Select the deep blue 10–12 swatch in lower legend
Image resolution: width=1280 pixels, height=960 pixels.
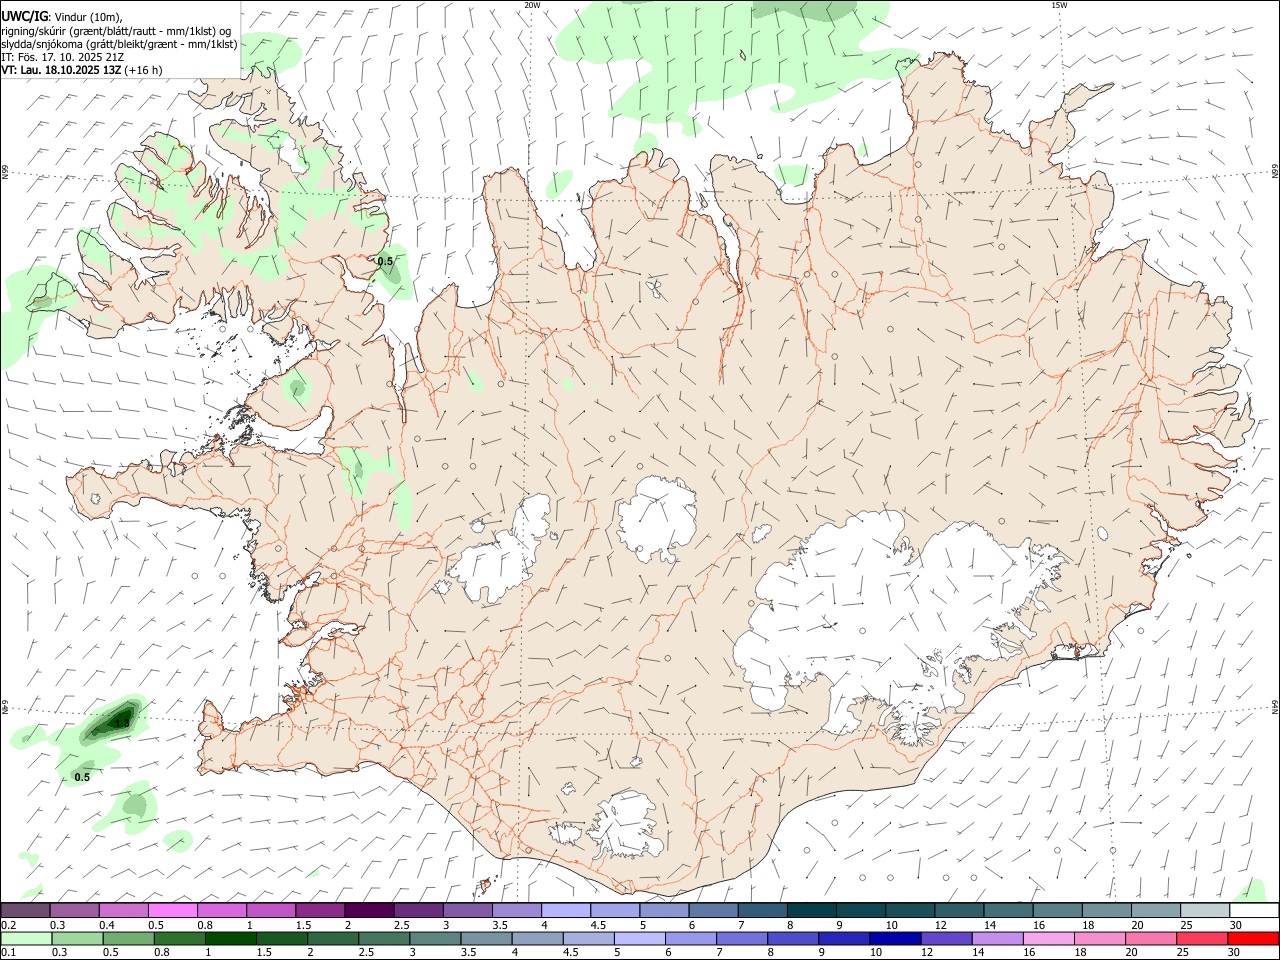pos(894,938)
